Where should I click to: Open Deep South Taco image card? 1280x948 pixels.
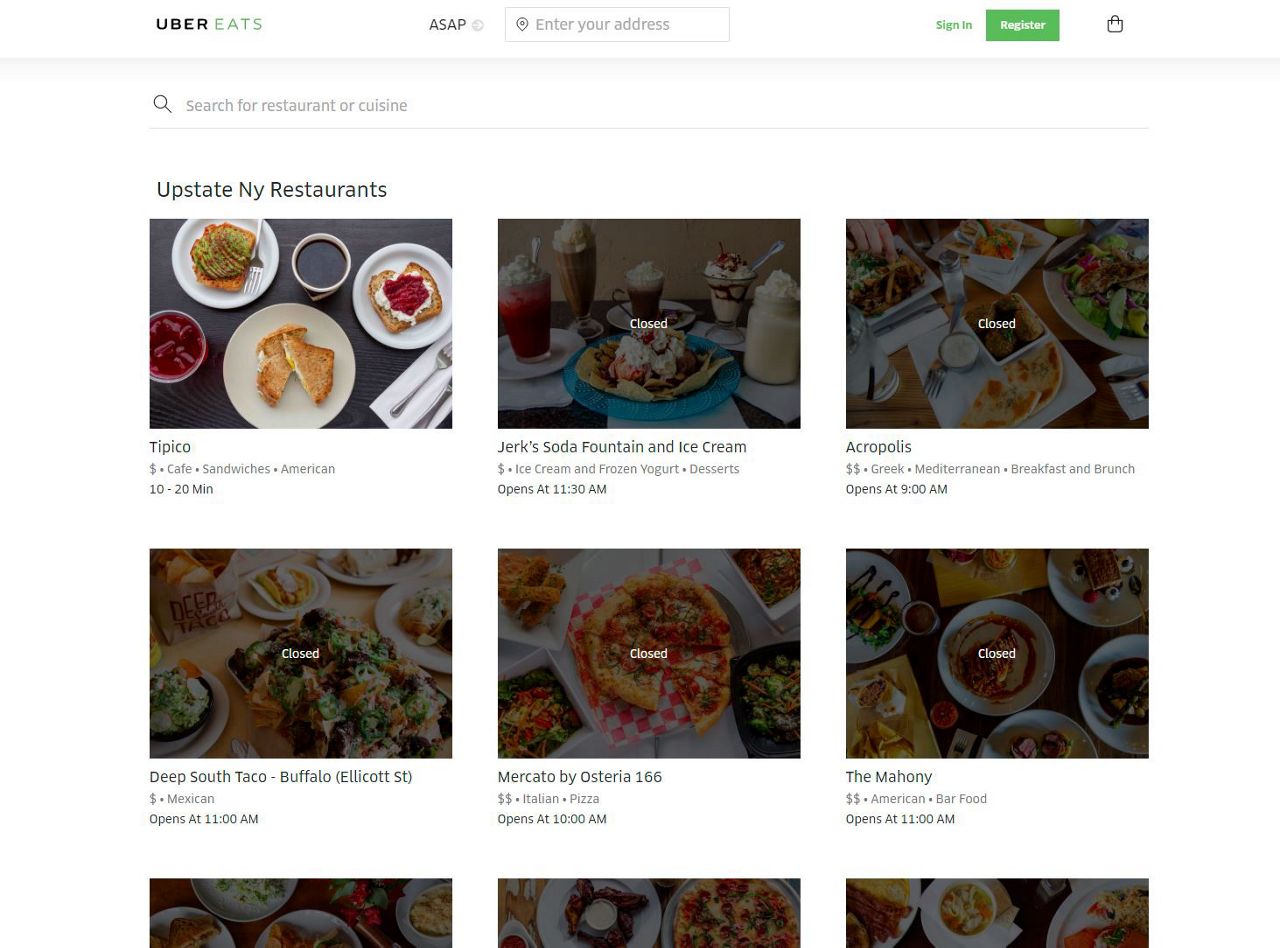300,653
